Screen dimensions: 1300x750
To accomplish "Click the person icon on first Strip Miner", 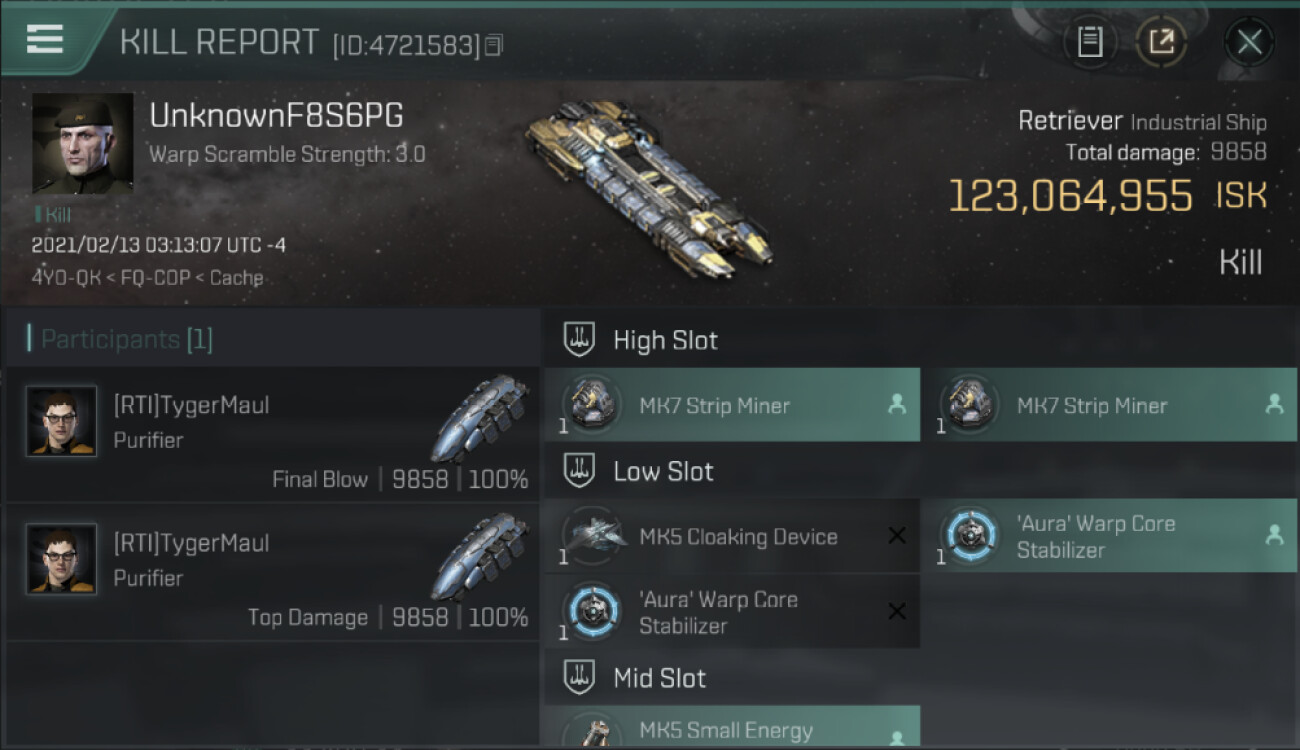I will point(896,404).
